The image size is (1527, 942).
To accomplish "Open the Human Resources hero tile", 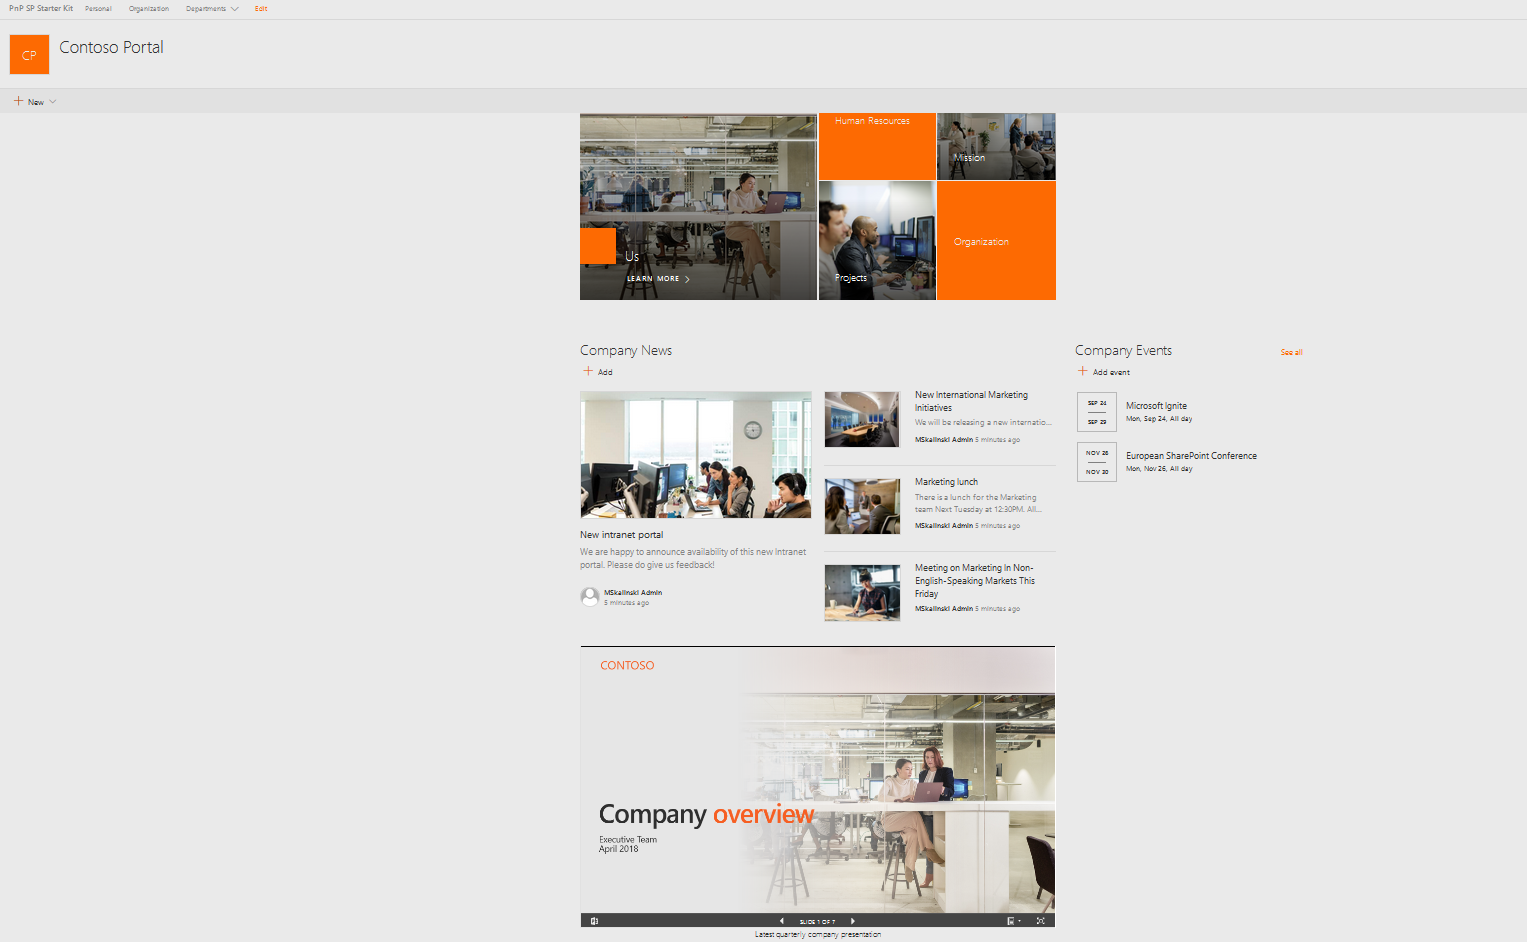I will (x=877, y=146).
